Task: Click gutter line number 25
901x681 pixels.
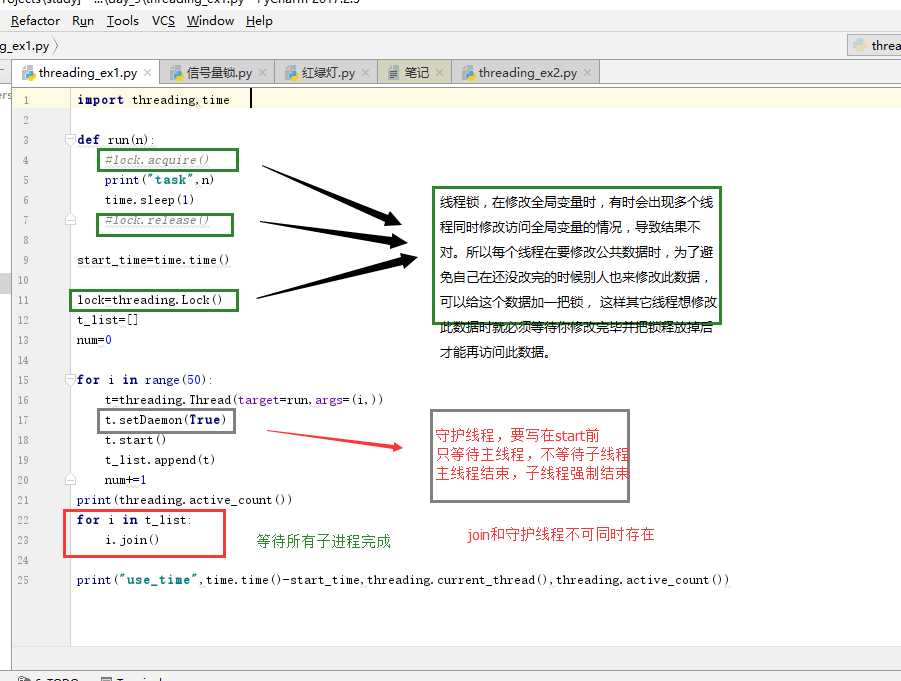Action: coord(23,580)
